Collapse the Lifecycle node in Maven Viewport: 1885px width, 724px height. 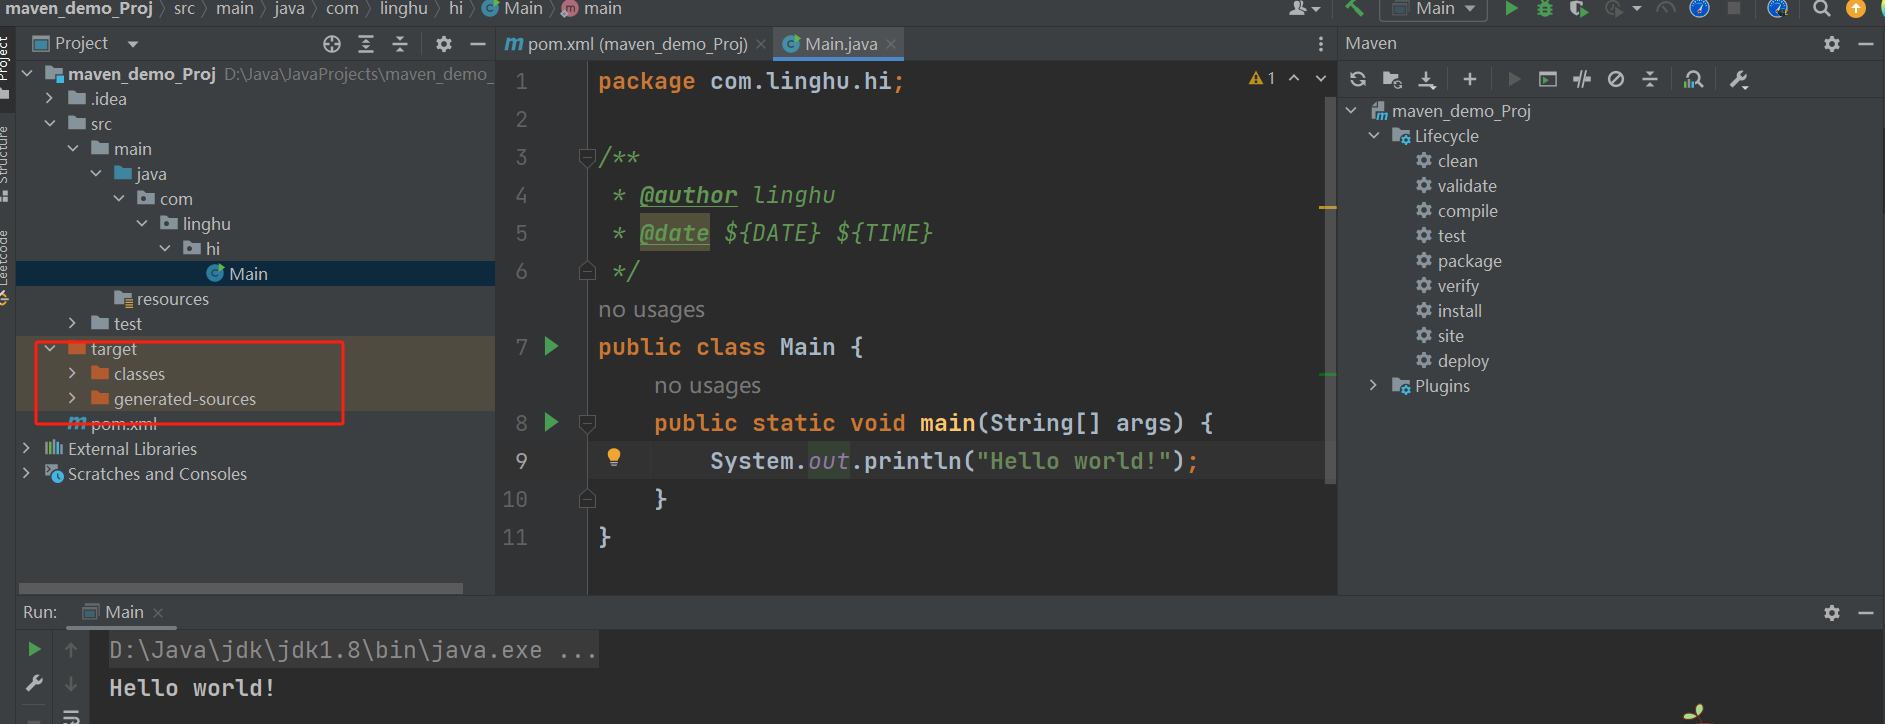[1374, 136]
